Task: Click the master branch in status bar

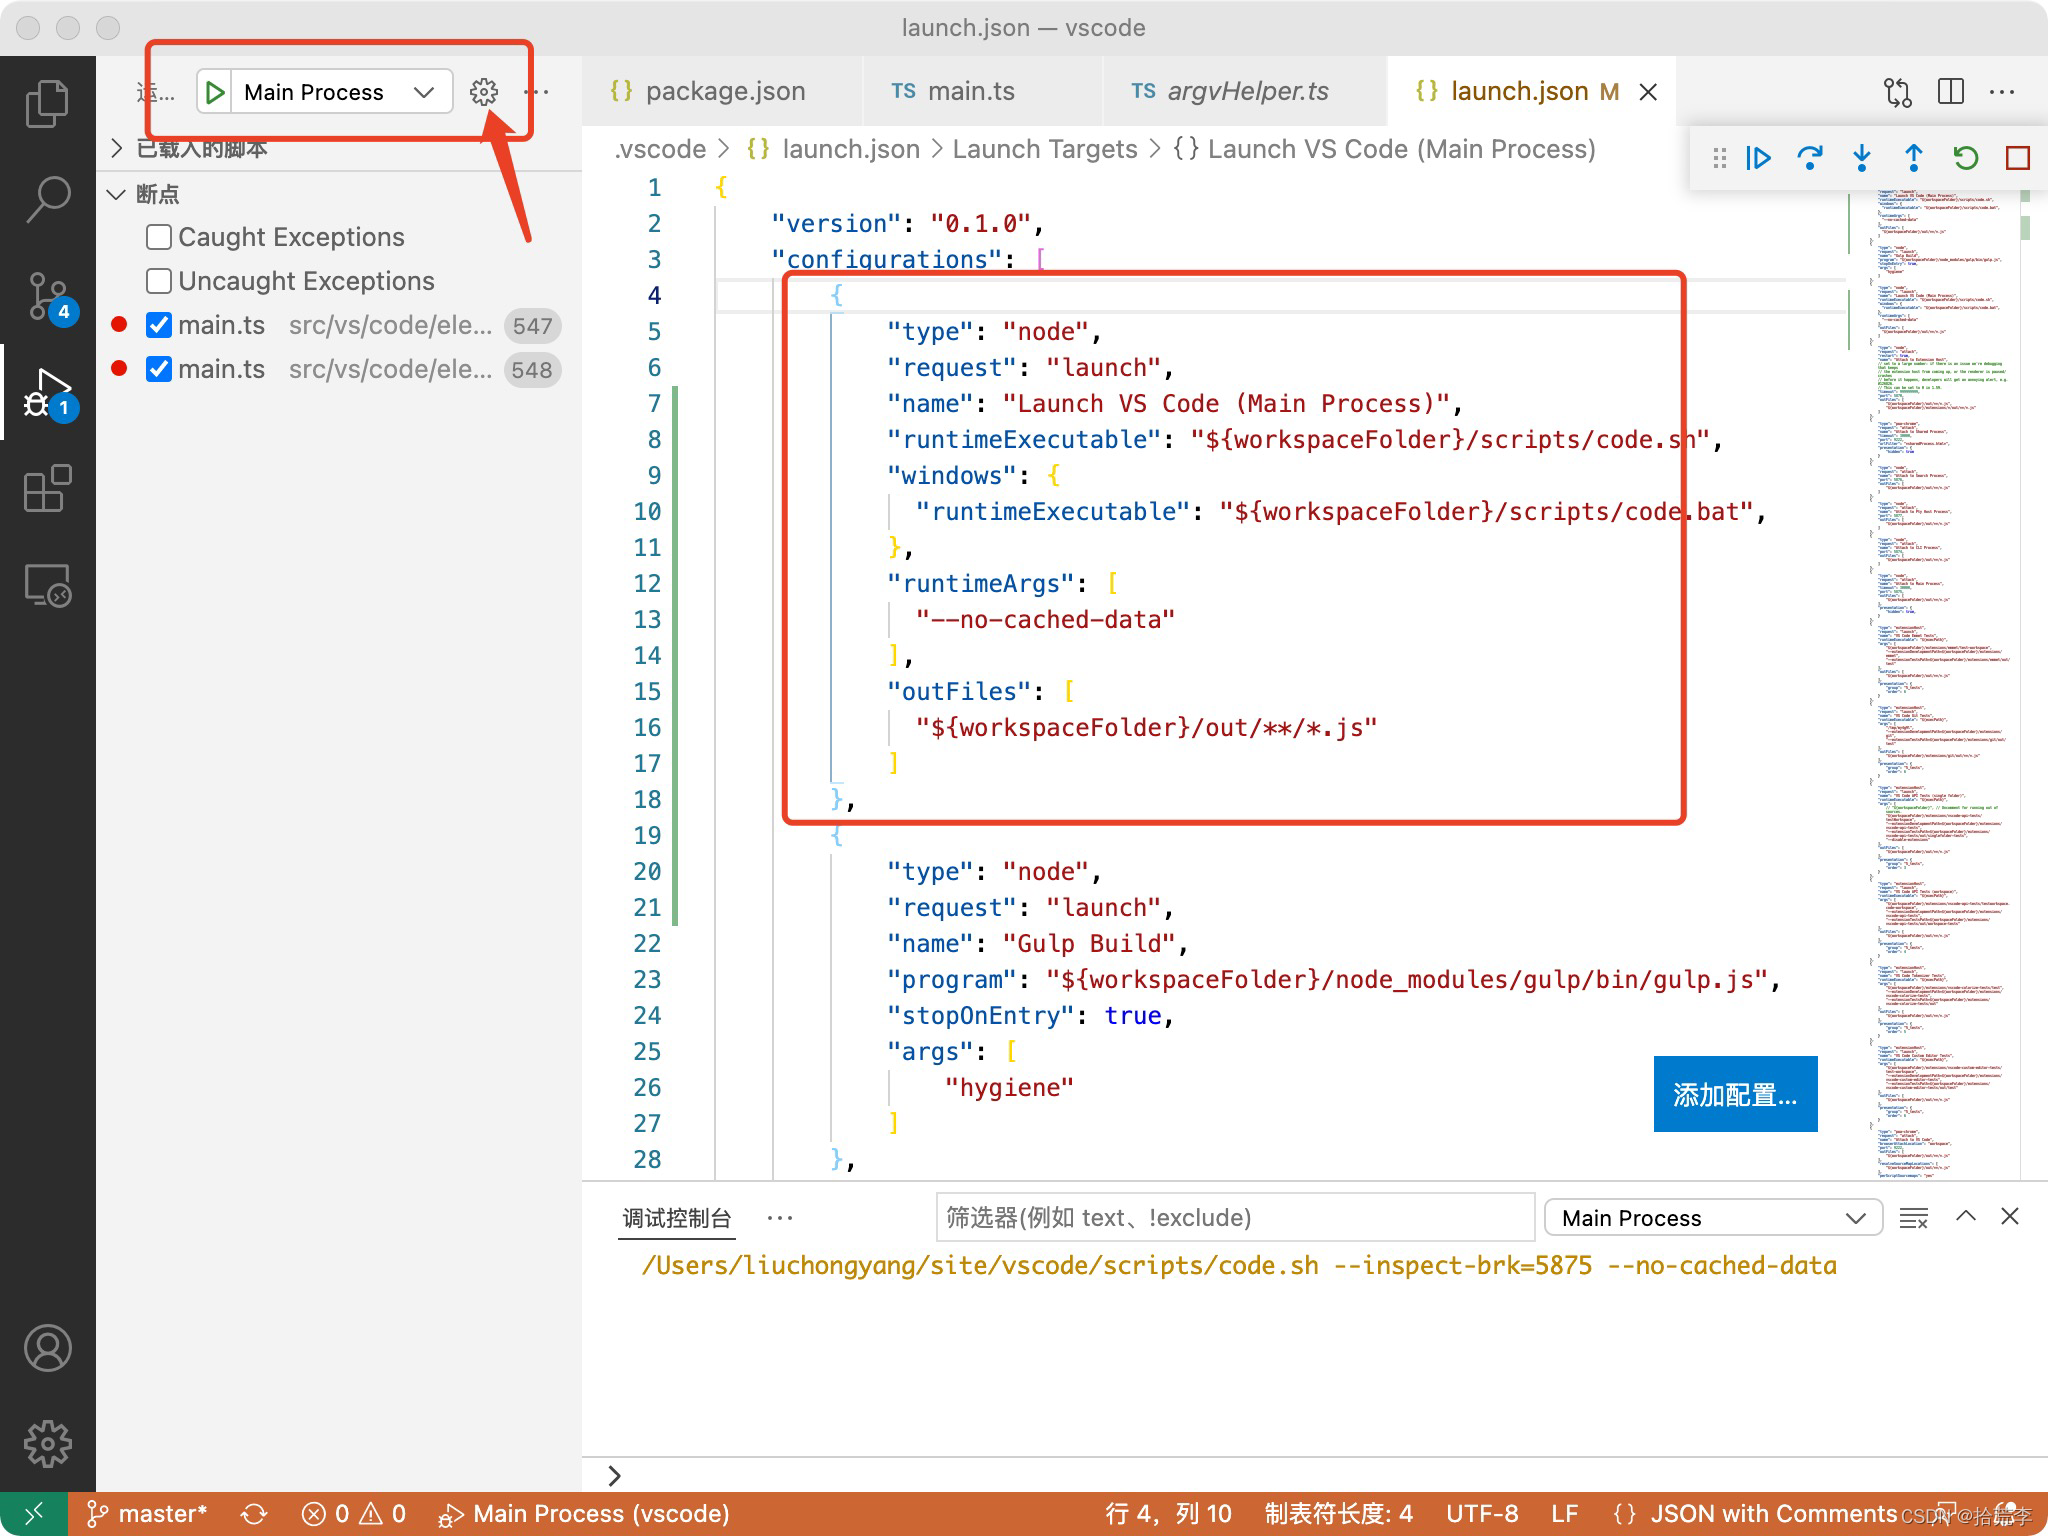Action: click(148, 1514)
